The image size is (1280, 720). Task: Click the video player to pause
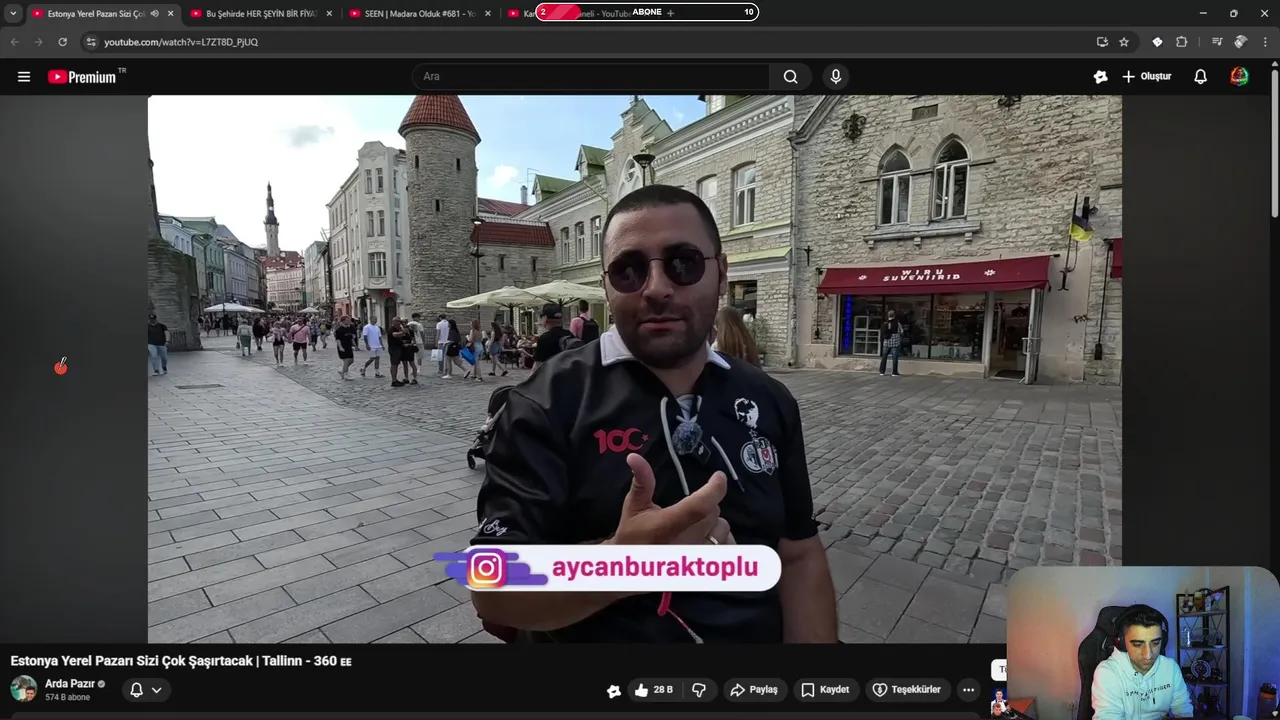tap(634, 368)
